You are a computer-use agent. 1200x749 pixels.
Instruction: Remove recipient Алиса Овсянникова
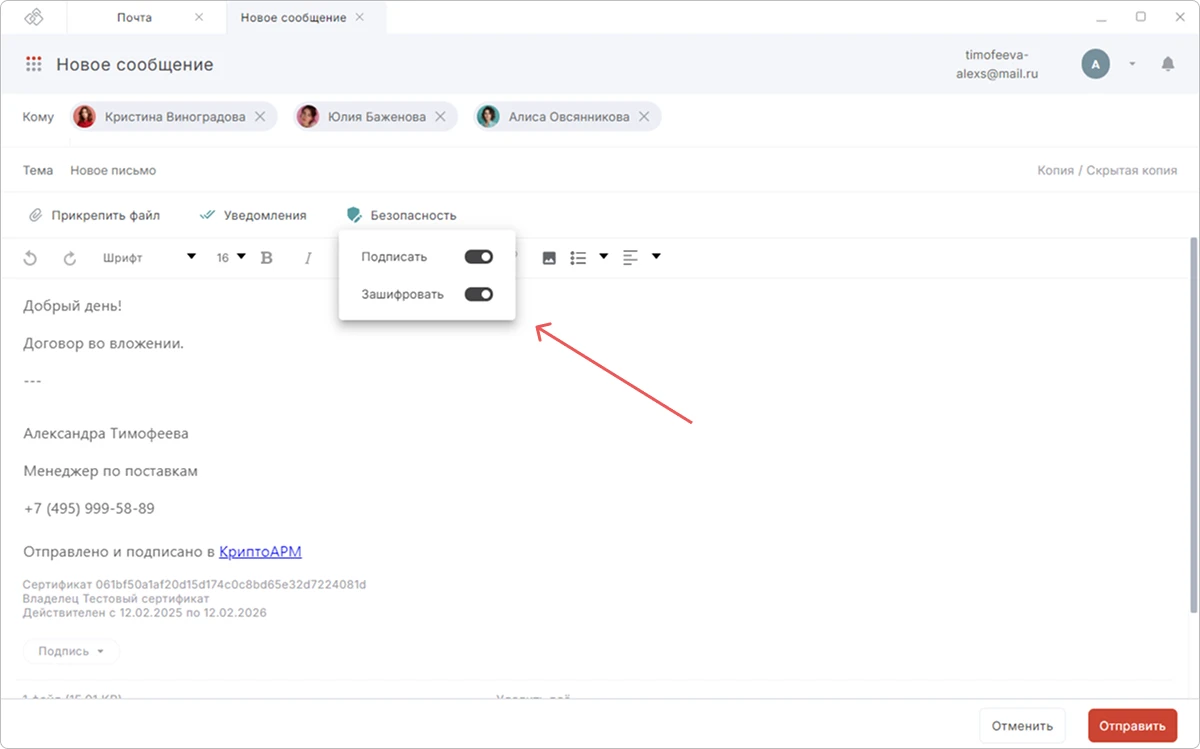644,117
